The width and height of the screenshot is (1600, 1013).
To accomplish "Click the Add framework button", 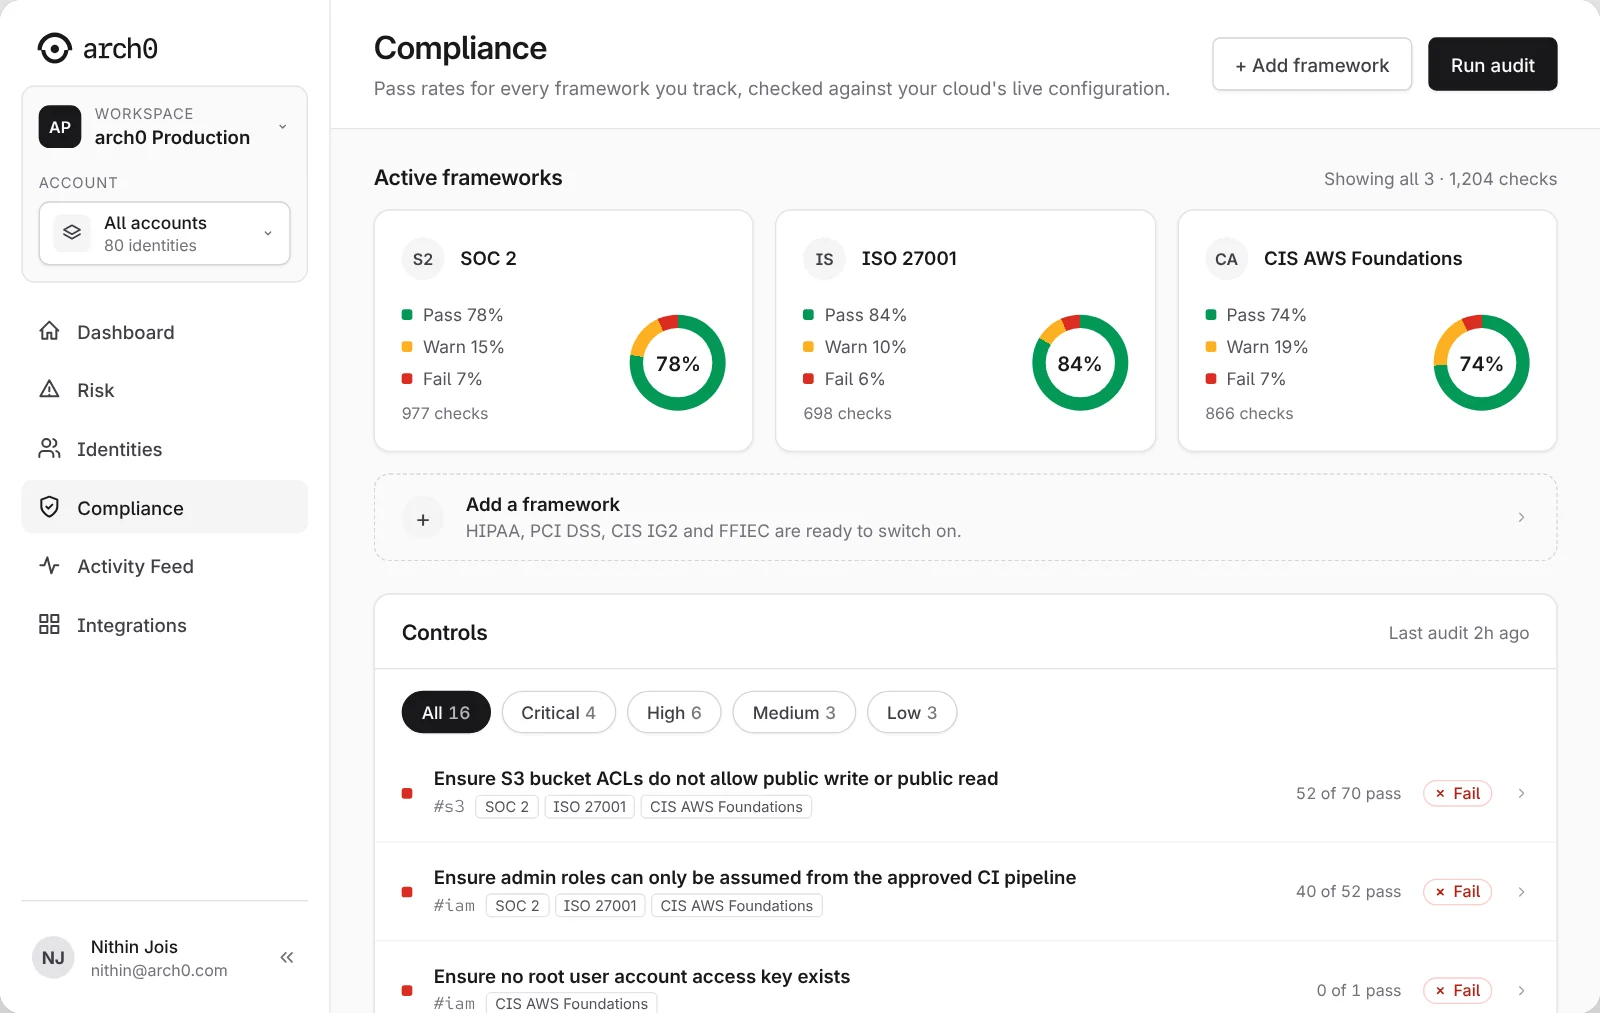I will tap(1312, 64).
